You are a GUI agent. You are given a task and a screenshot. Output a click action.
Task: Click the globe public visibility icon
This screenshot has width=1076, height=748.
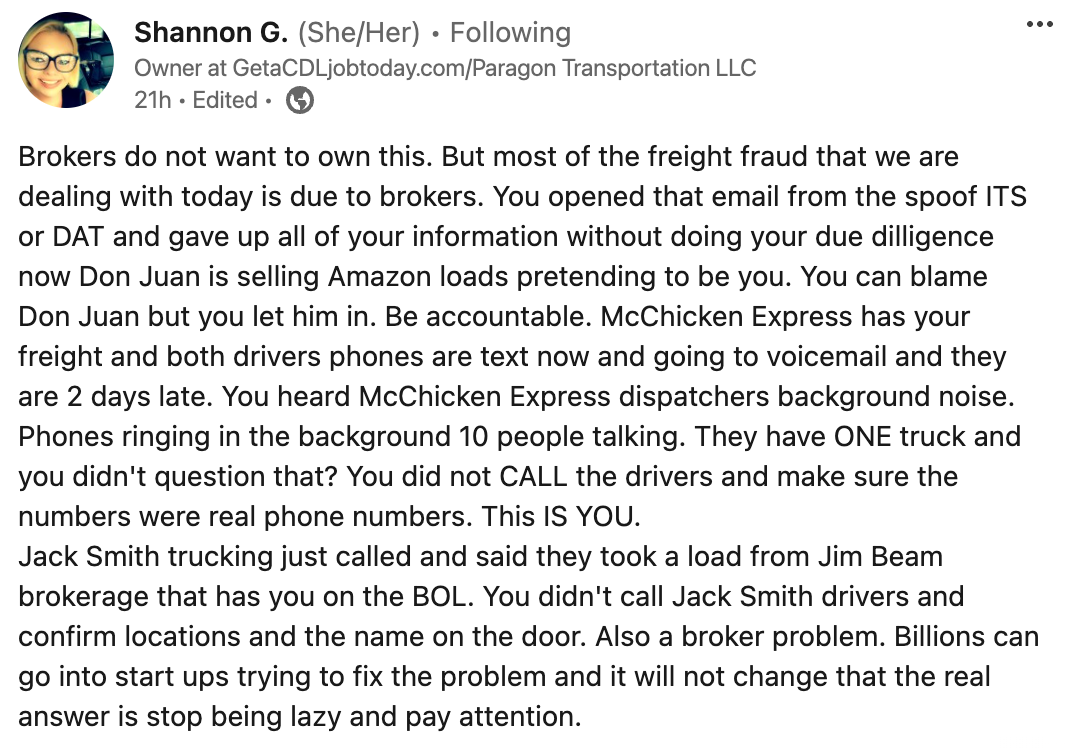click(x=300, y=99)
